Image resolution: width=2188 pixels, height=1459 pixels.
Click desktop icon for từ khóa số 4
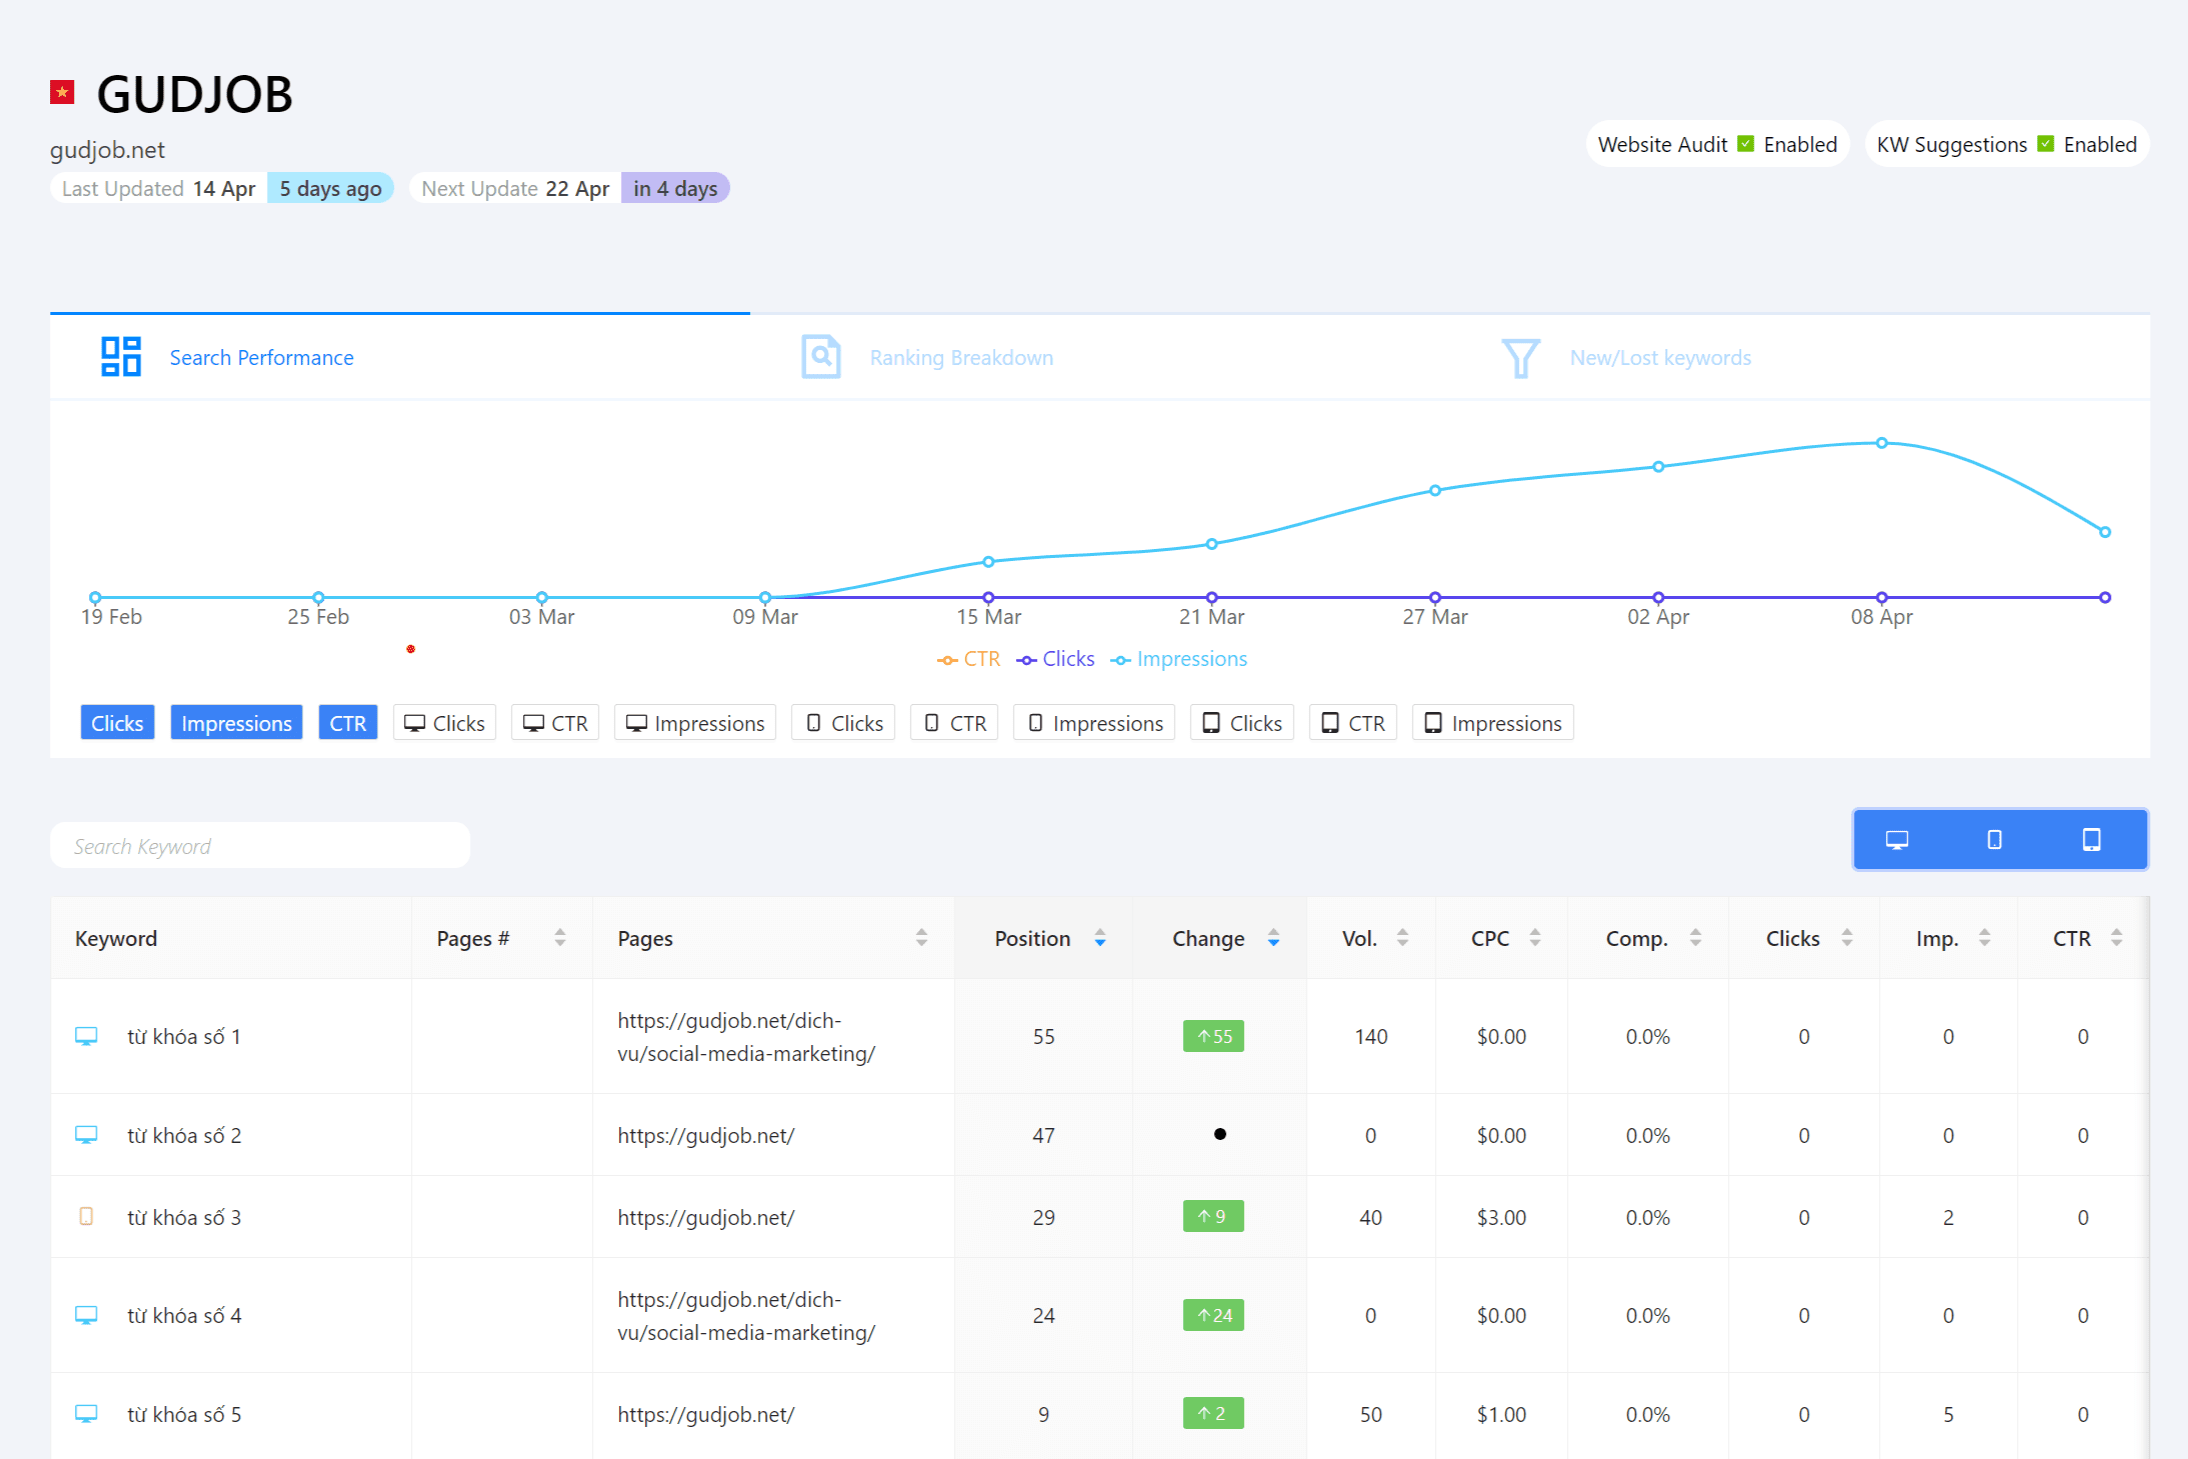point(87,1315)
